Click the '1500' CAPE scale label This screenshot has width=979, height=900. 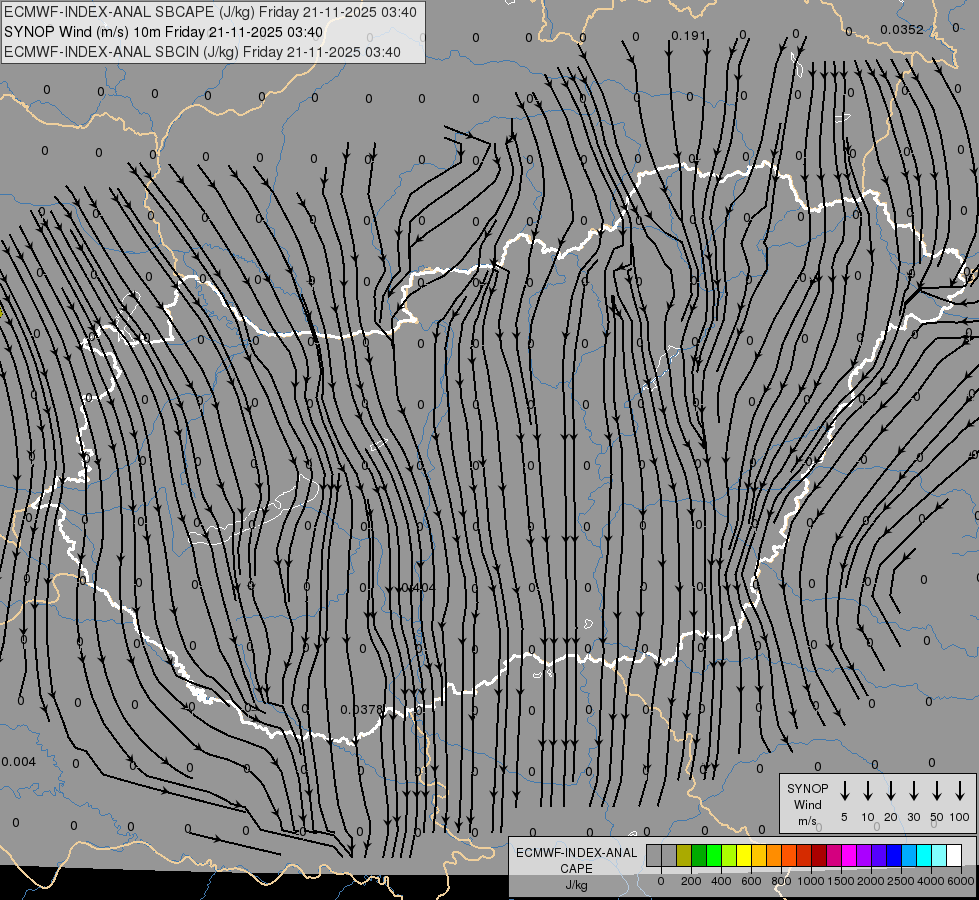841,881
